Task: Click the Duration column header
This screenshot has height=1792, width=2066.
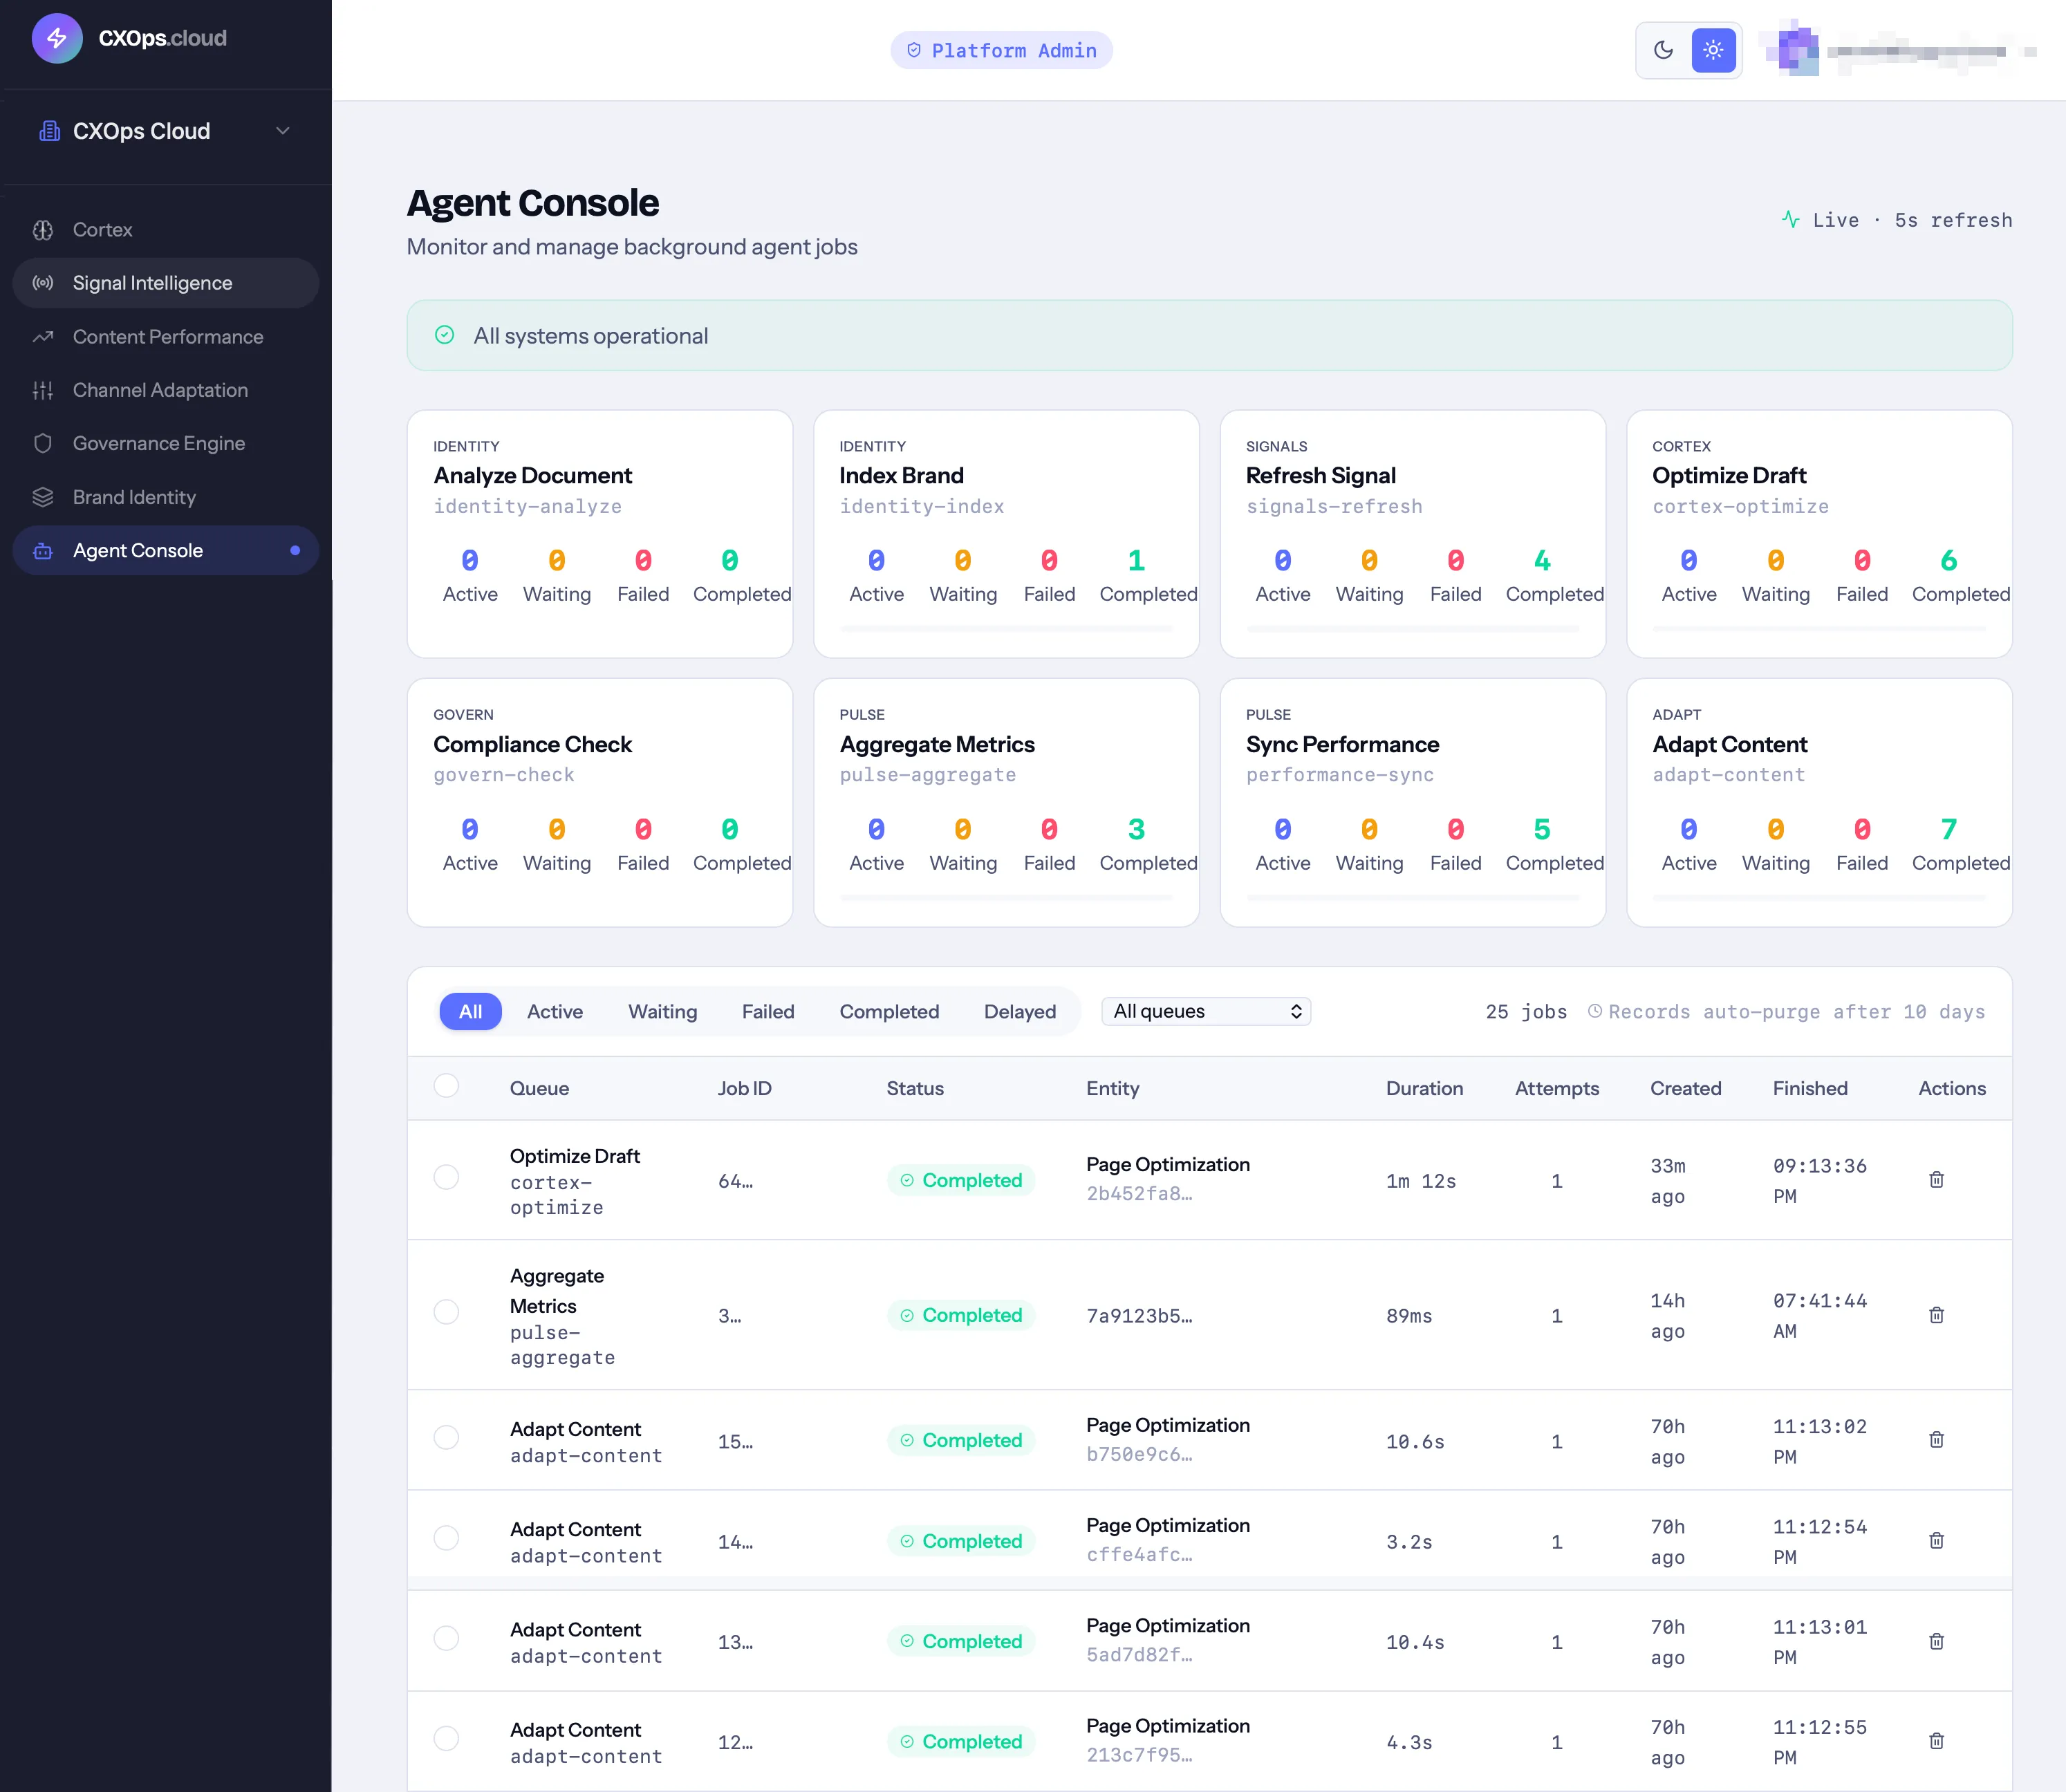Action: point(1424,1088)
